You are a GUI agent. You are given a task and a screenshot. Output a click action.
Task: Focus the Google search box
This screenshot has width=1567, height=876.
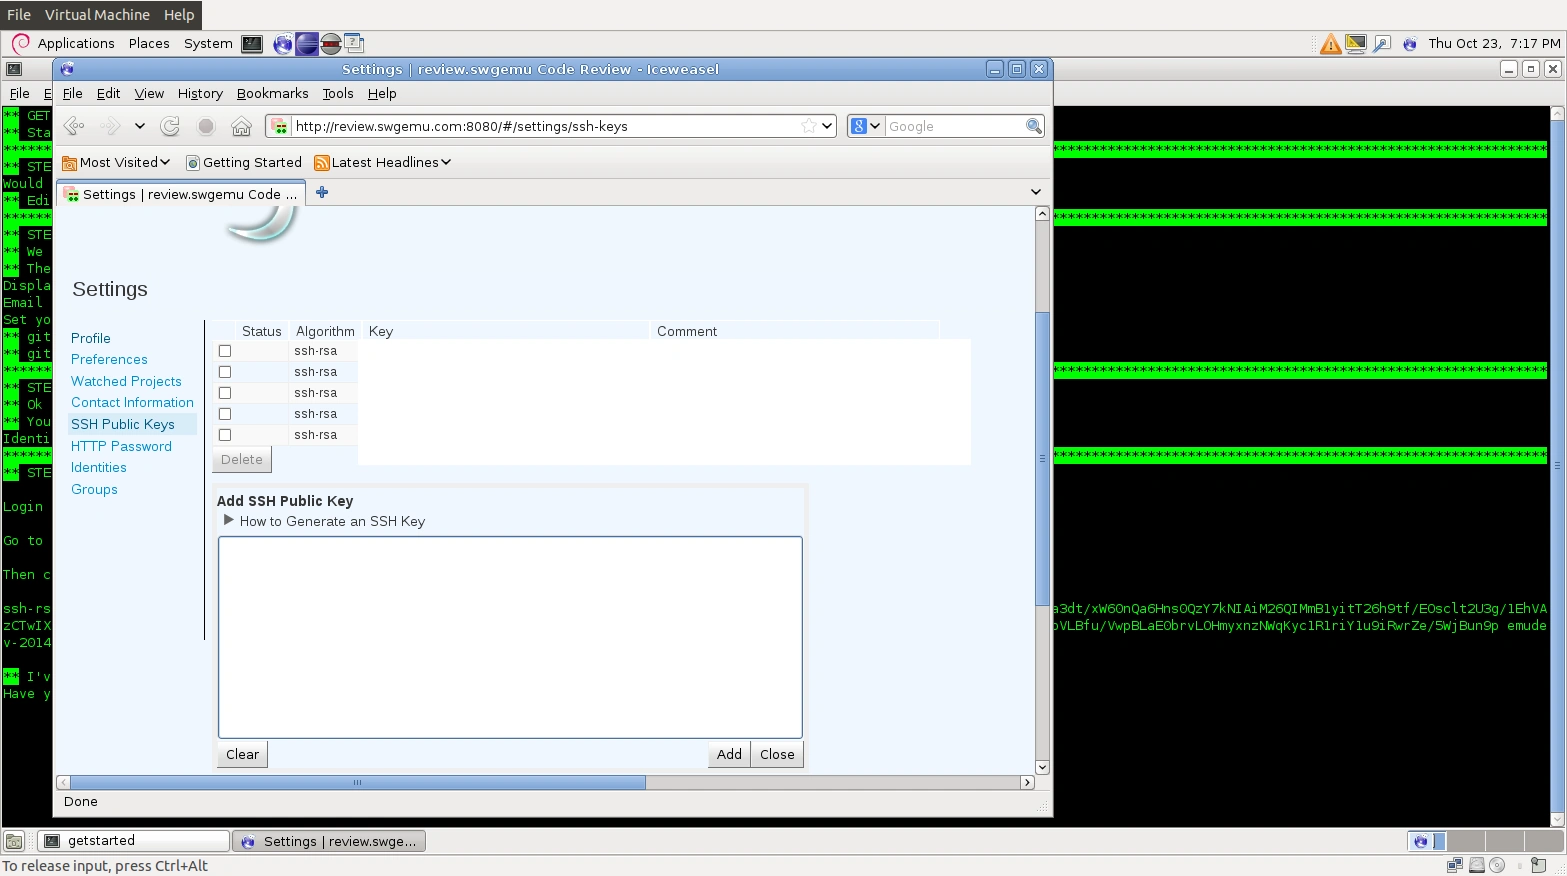pos(954,126)
